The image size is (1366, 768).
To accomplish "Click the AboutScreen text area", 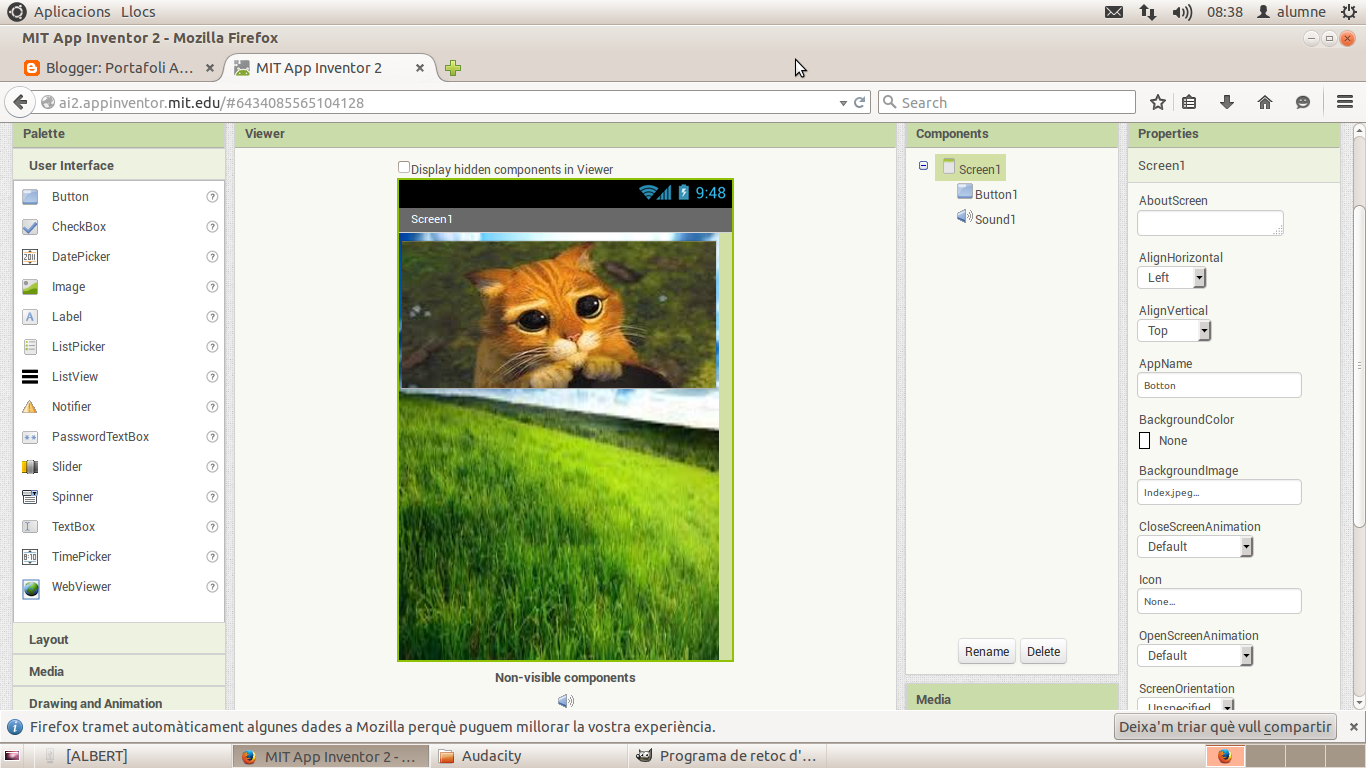I will tap(1211, 223).
